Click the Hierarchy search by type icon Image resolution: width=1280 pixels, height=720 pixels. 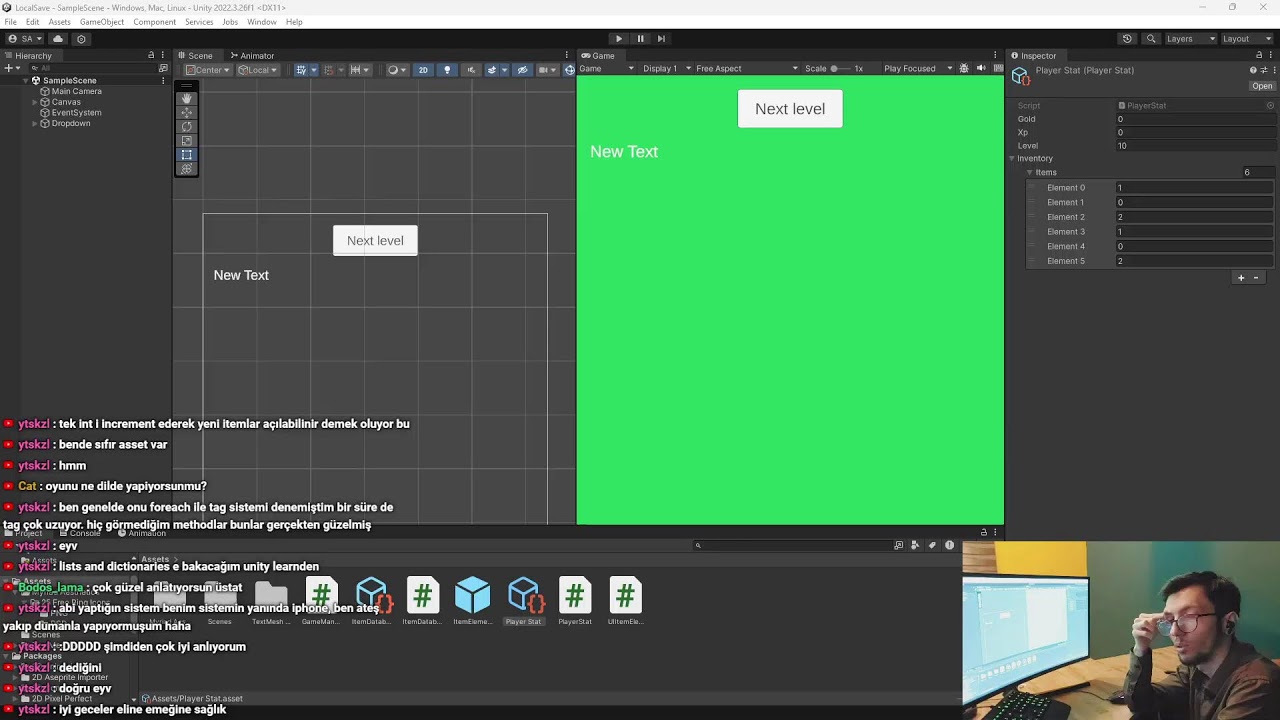163,68
